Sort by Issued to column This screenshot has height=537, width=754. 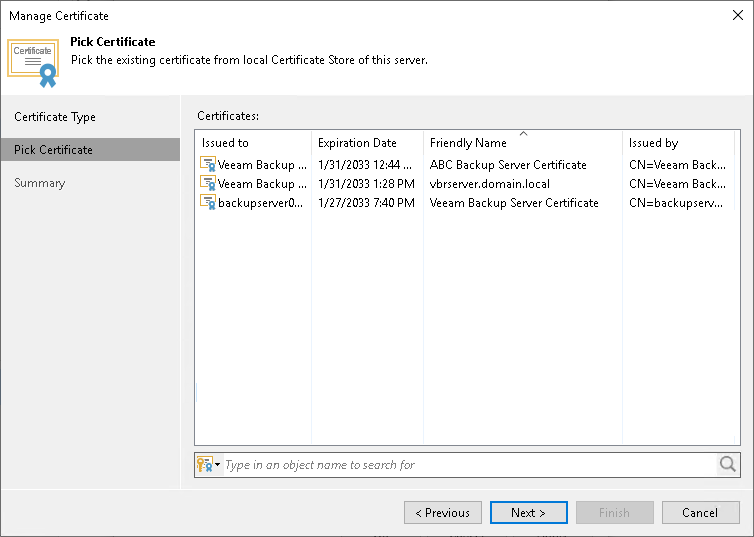(253, 143)
